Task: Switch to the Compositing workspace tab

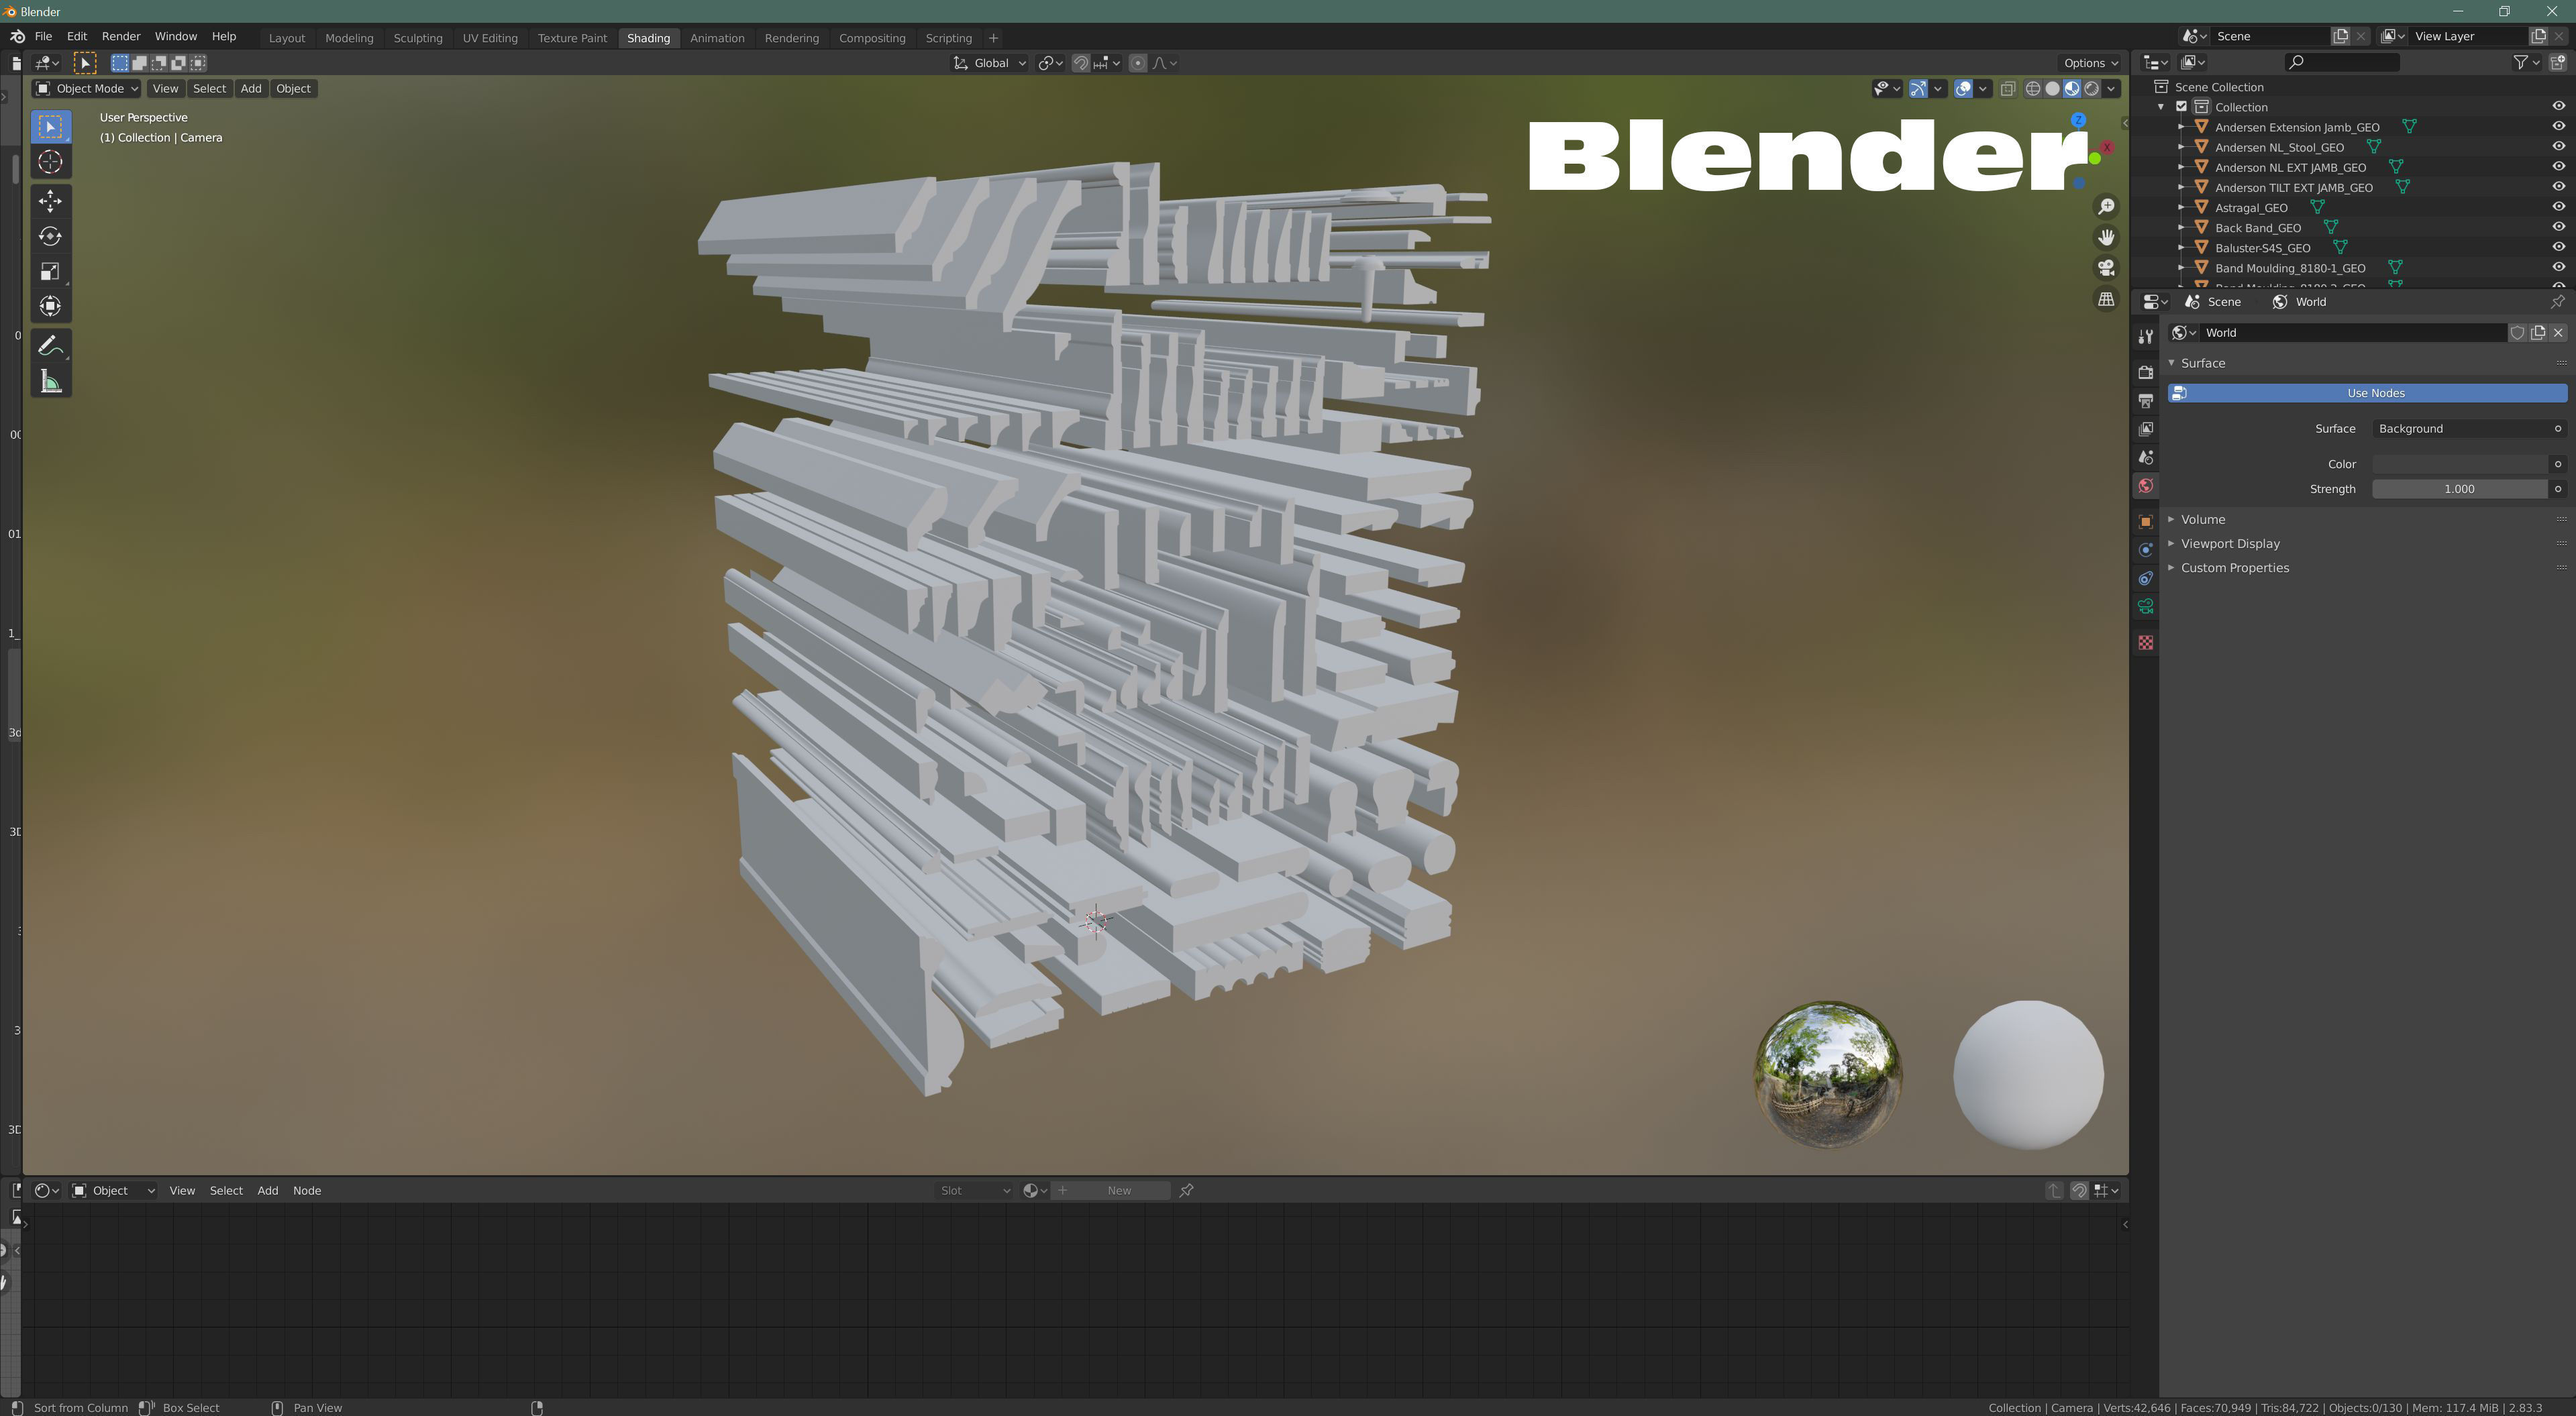Action: (872, 38)
